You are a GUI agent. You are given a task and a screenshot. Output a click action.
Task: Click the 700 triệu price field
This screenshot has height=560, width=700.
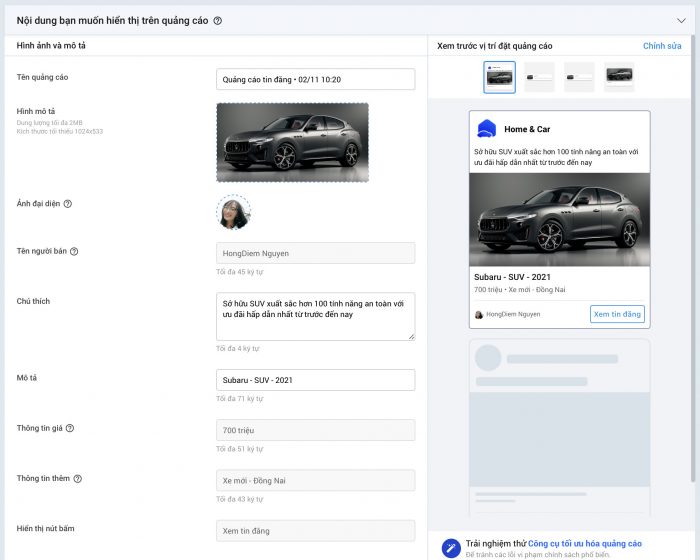(x=316, y=430)
